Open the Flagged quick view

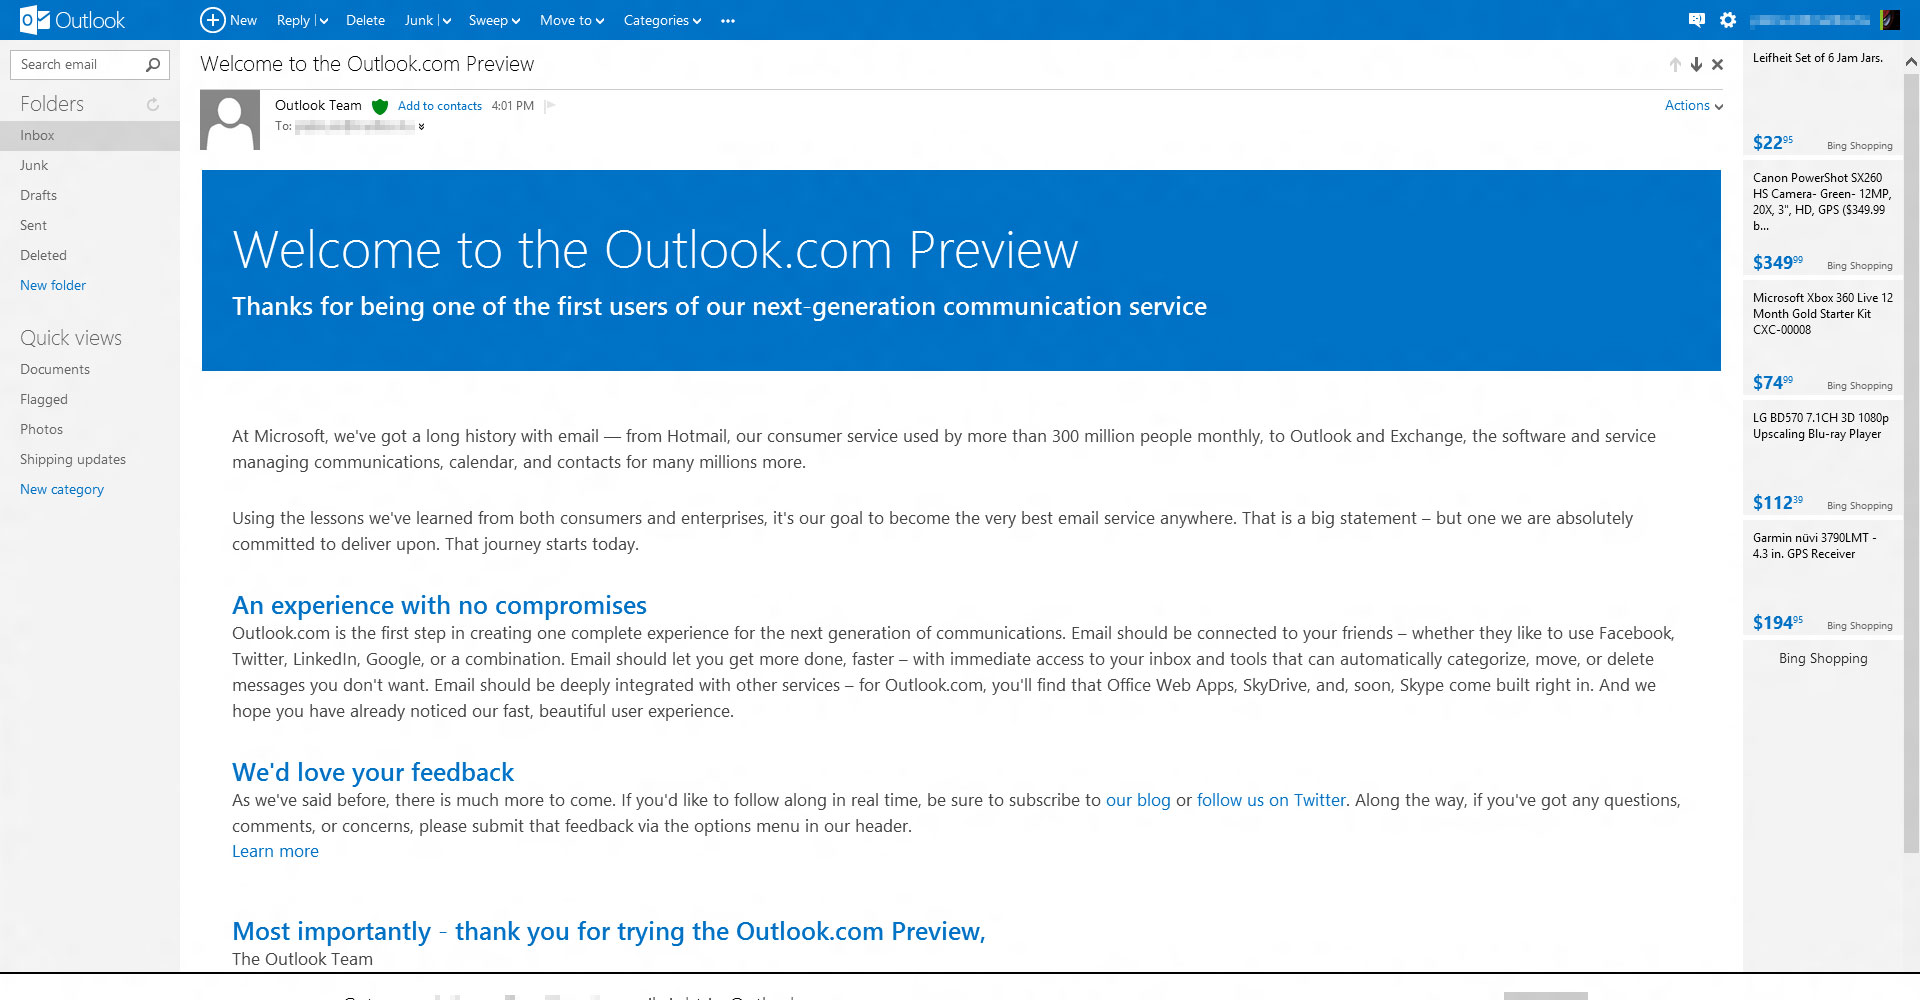tap(44, 400)
